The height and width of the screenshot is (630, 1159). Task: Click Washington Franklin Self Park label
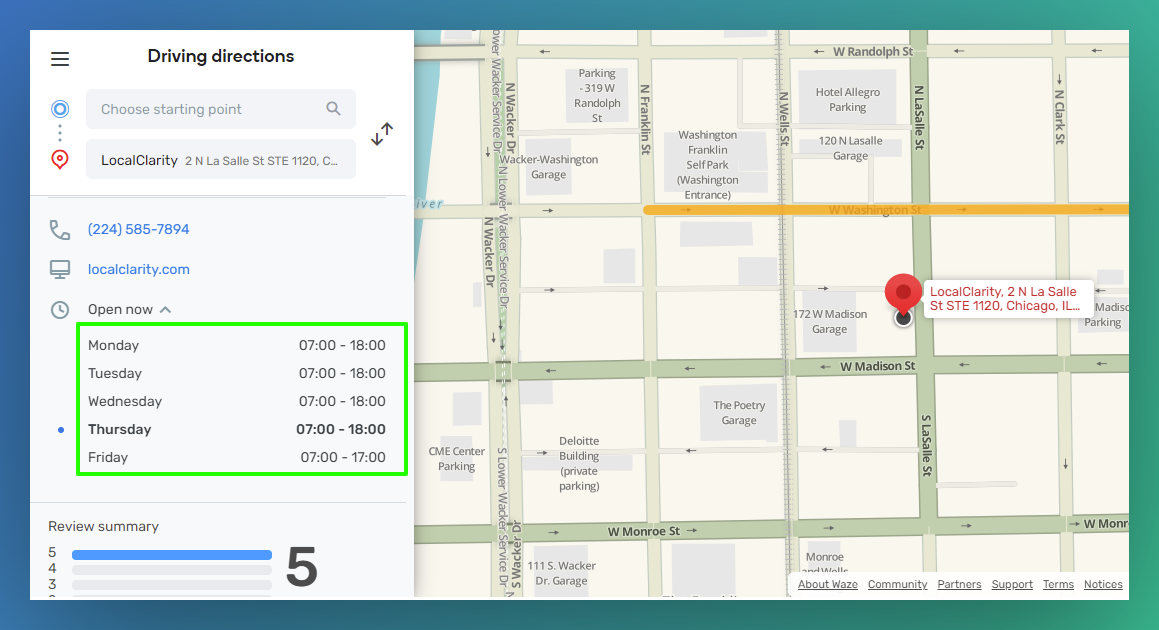coord(707,165)
